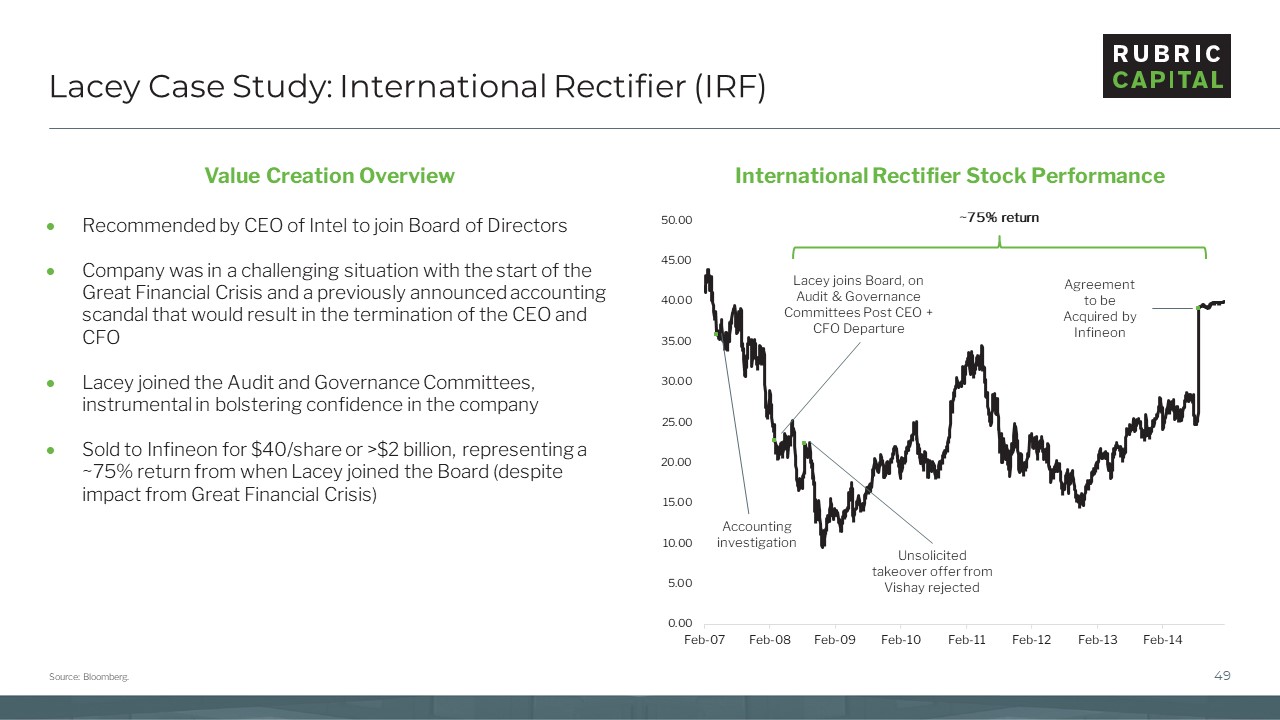This screenshot has height=720, width=1280.
Task: Select the 40.00 y-axis value
Action: [676, 300]
